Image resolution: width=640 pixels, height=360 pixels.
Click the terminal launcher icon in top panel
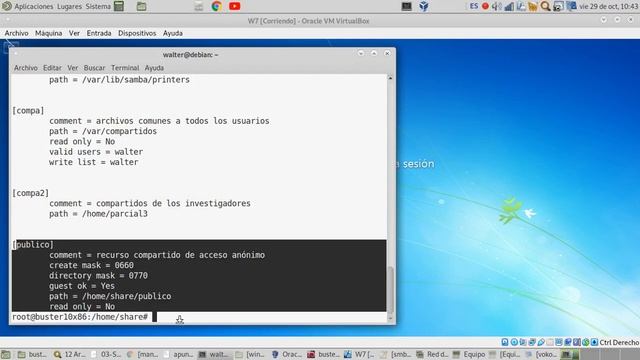(407, 6)
